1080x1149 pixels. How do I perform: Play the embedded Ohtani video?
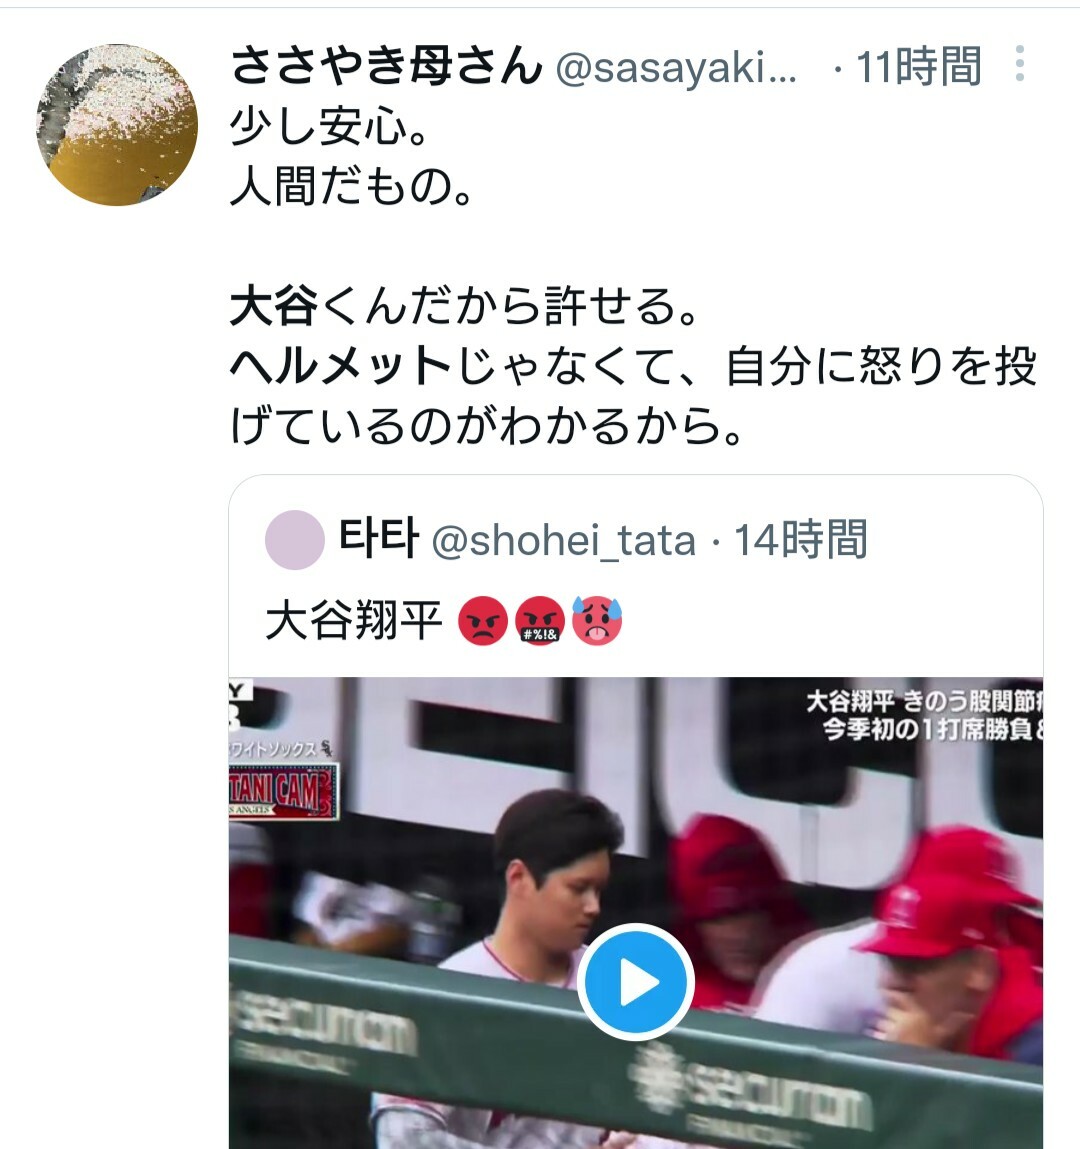635,982
